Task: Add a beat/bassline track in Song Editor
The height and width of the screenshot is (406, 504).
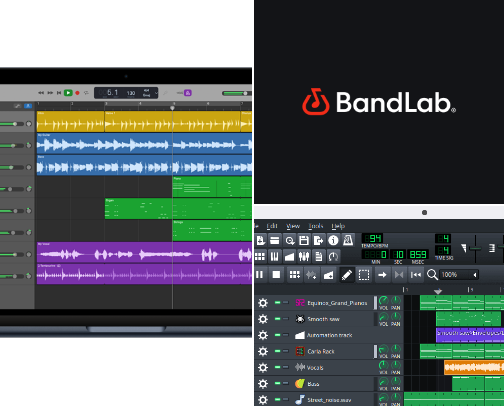Action: 294,275
